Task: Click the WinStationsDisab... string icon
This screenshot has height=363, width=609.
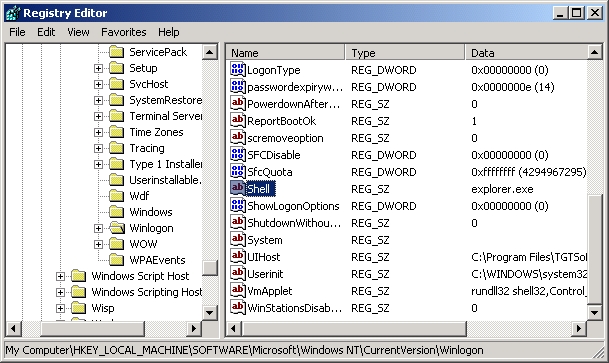Action: click(x=238, y=308)
